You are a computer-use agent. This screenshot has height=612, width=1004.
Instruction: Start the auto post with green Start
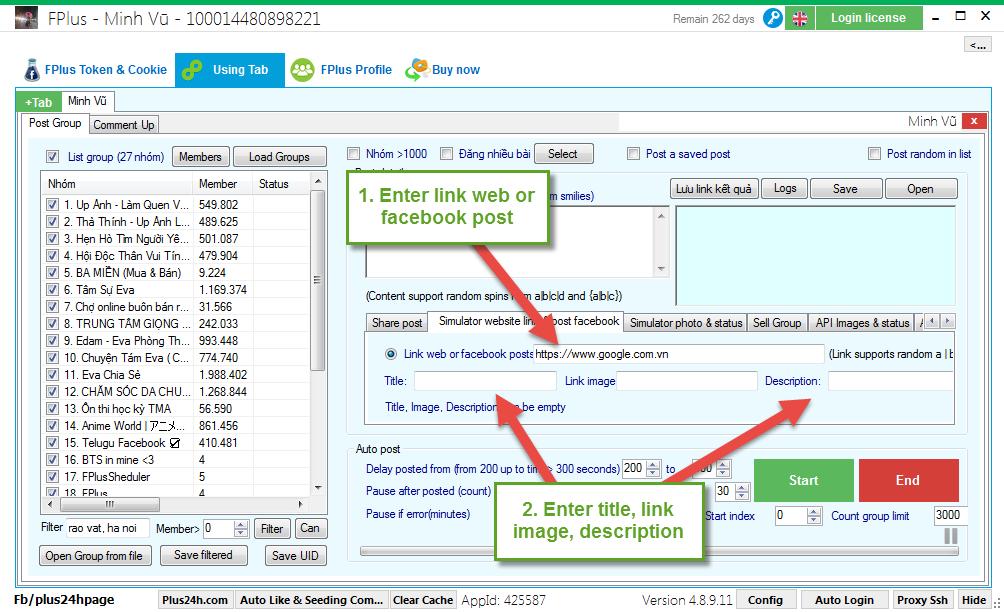click(x=804, y=480)
